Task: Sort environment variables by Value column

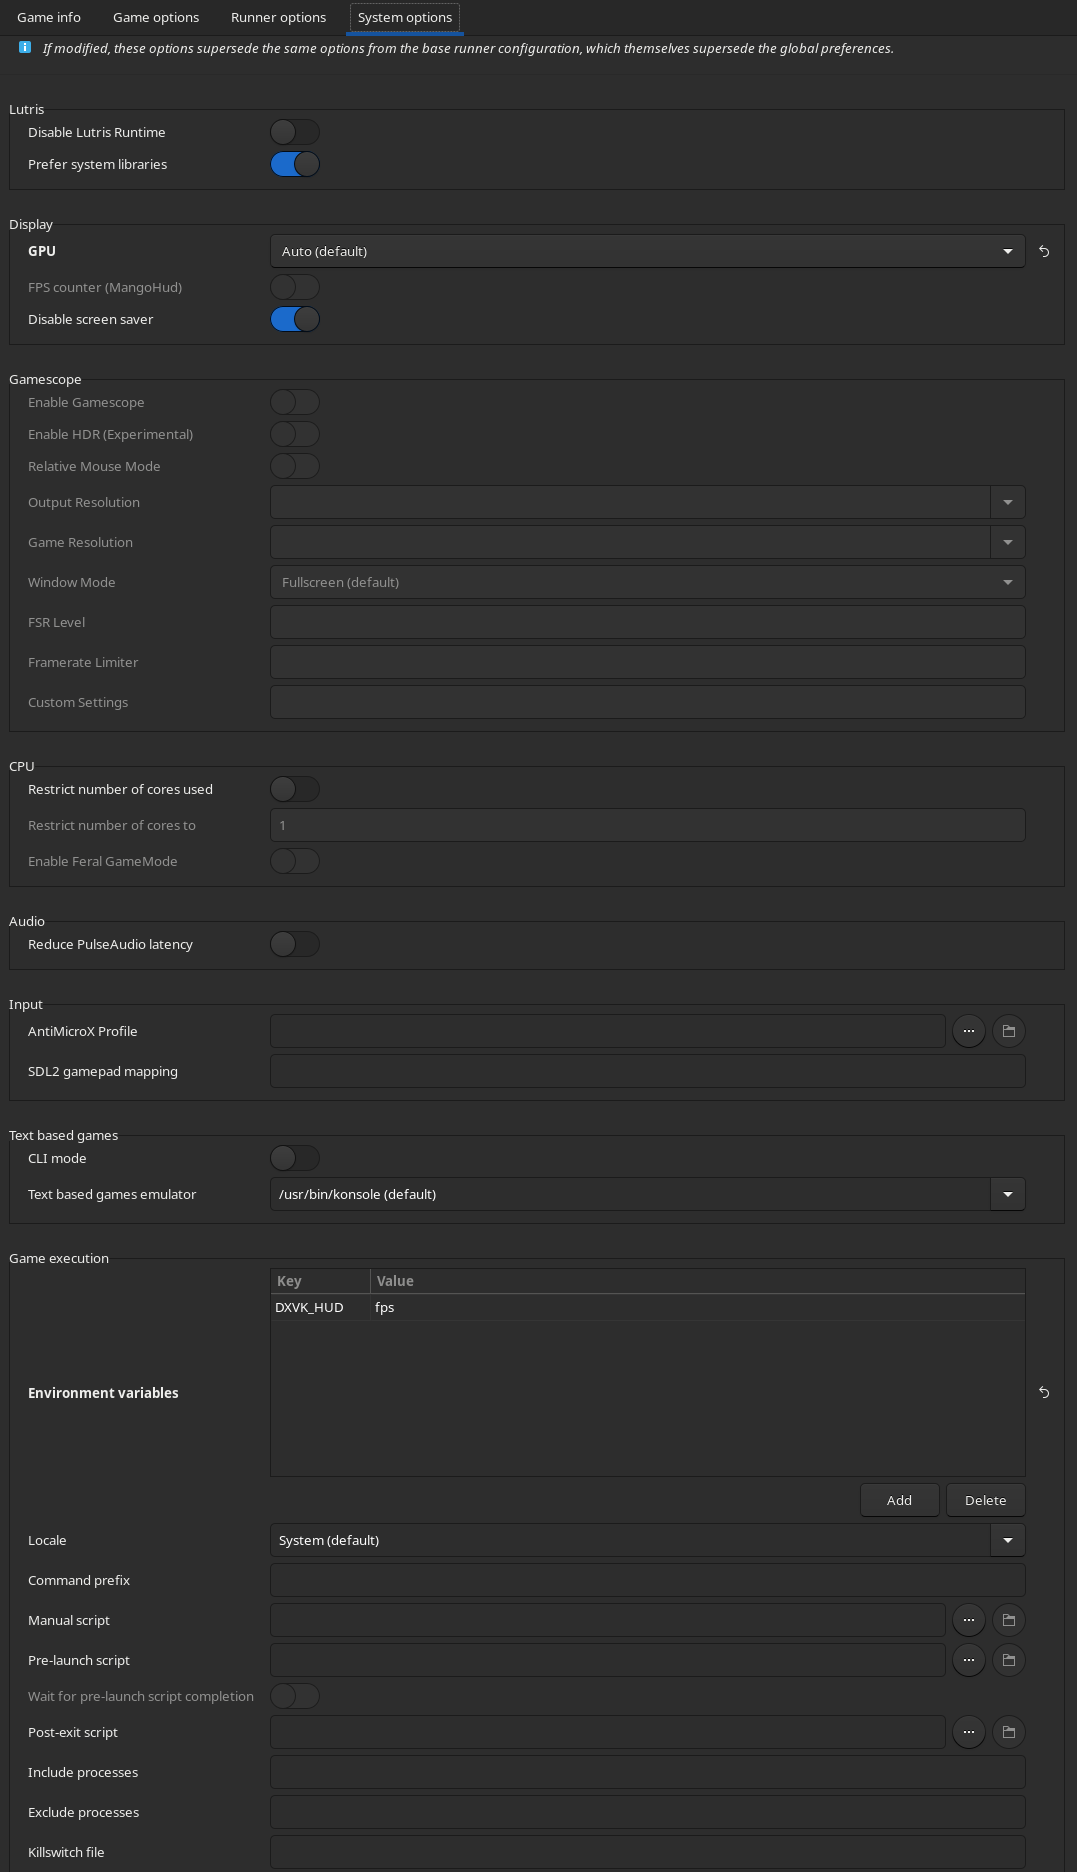Action: (x=697, y=1281)
